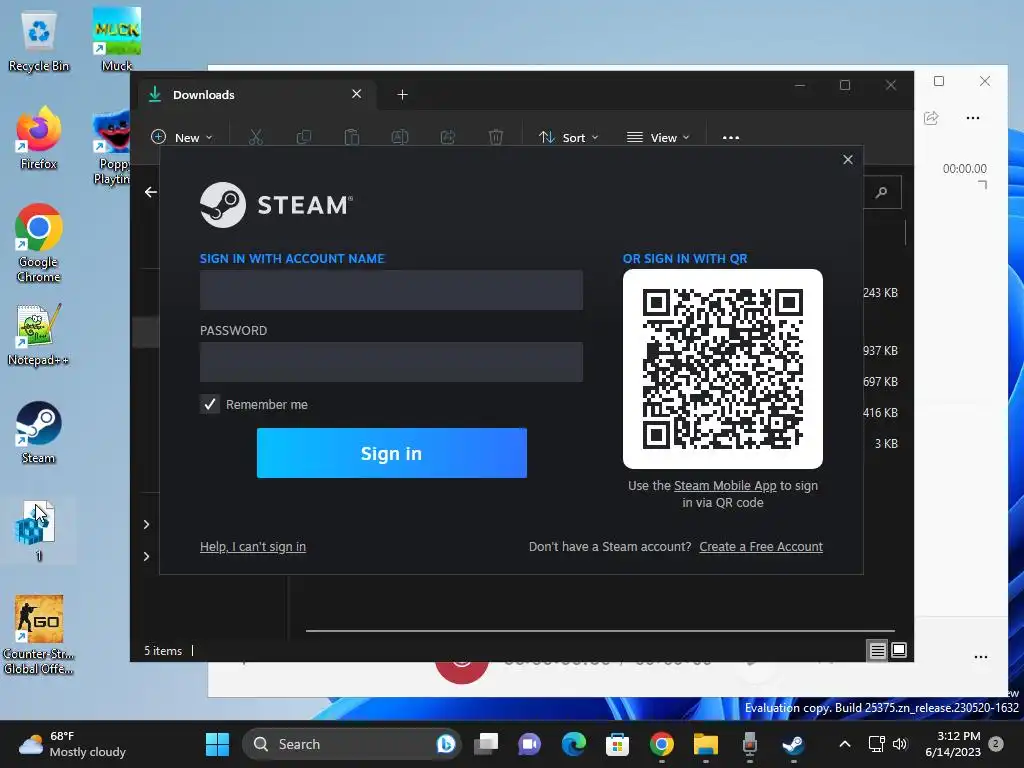Open the volume control in system tray
The height and width of the screenshot is (768, 1024).
click(x=900, y=744)
